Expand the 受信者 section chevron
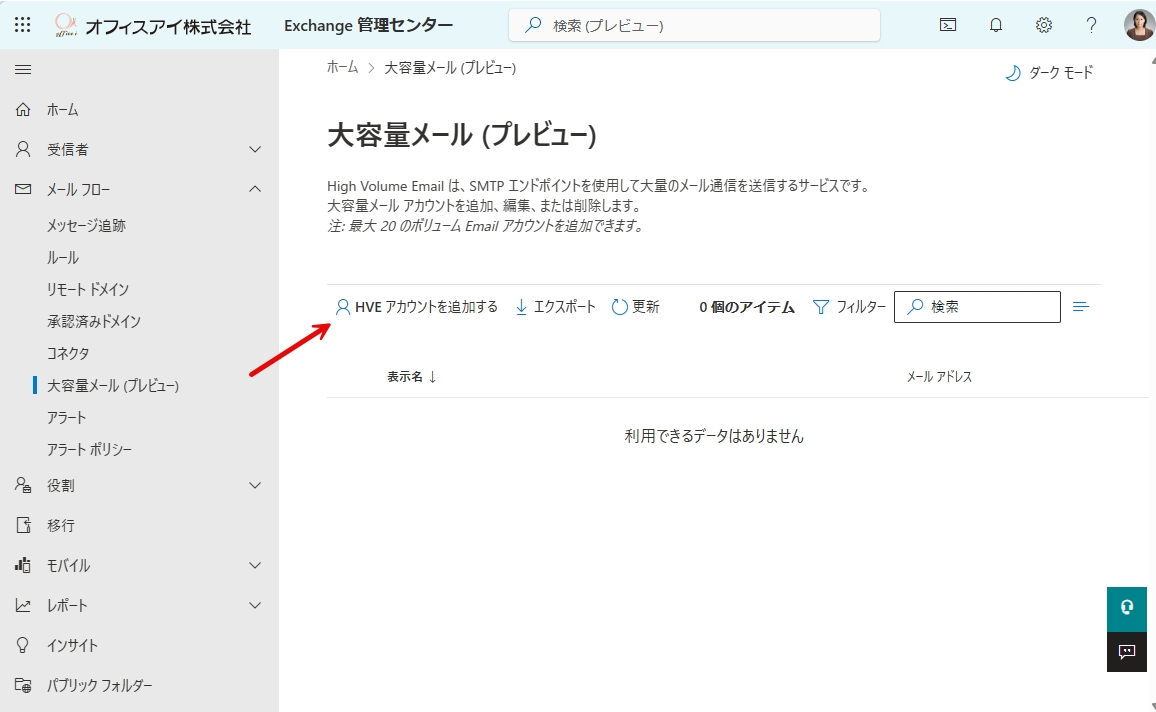This screenshot has width=1156, height=712. [255, 150]
